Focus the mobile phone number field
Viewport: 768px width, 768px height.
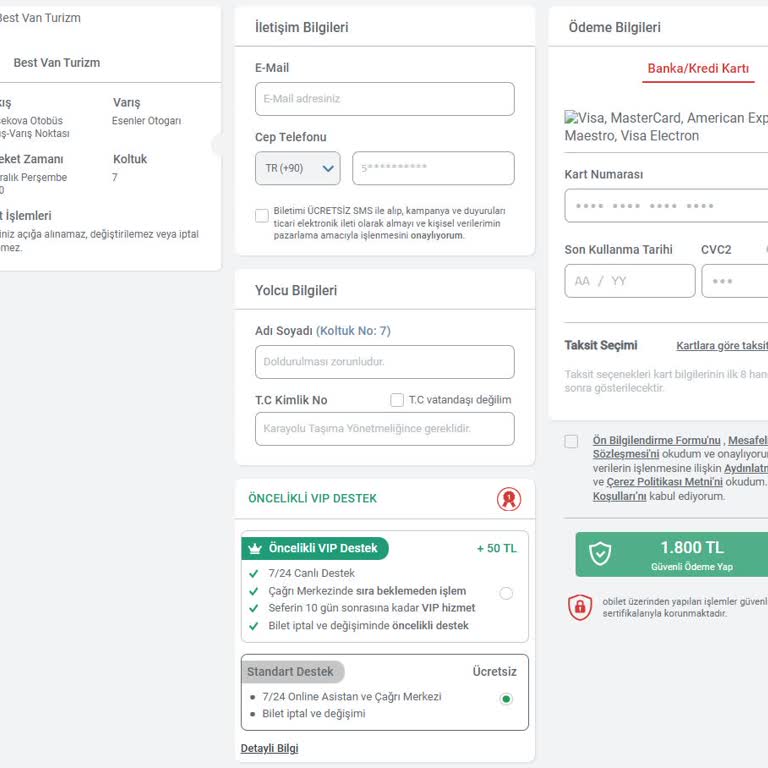[x=433, y=168]
